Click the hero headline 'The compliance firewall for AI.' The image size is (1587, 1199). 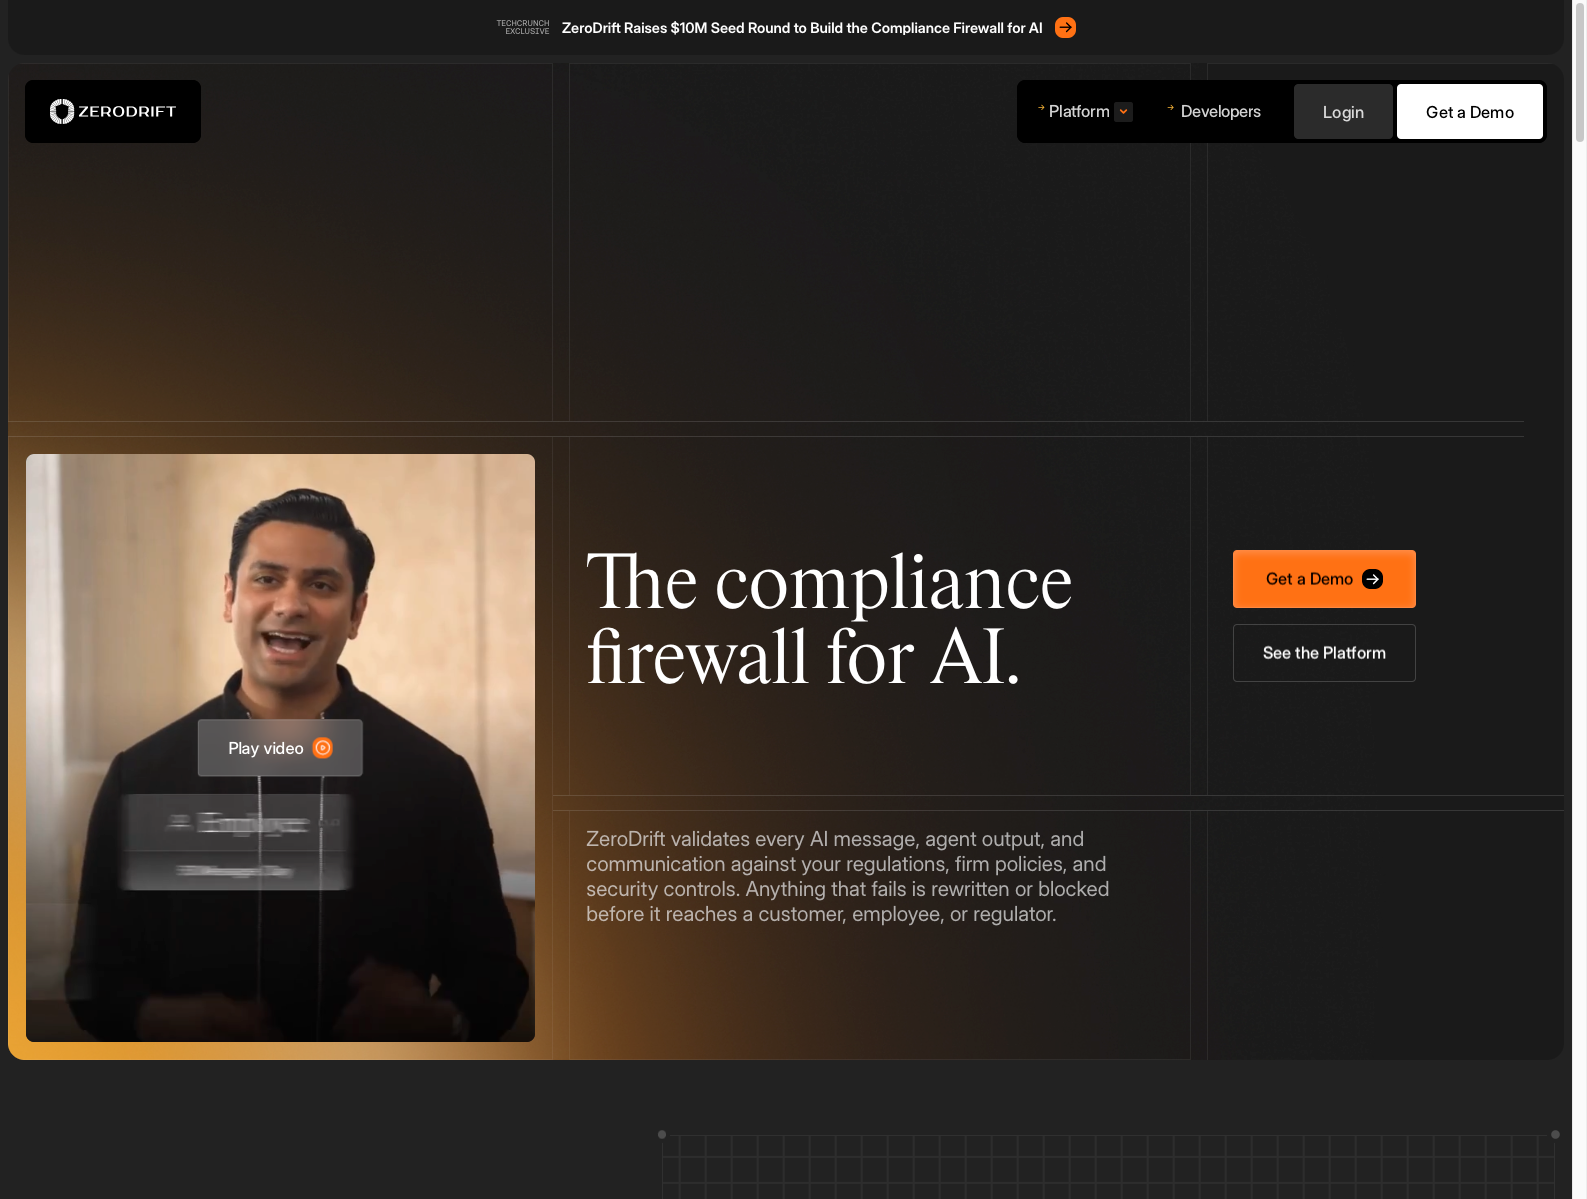click(829, 620)
